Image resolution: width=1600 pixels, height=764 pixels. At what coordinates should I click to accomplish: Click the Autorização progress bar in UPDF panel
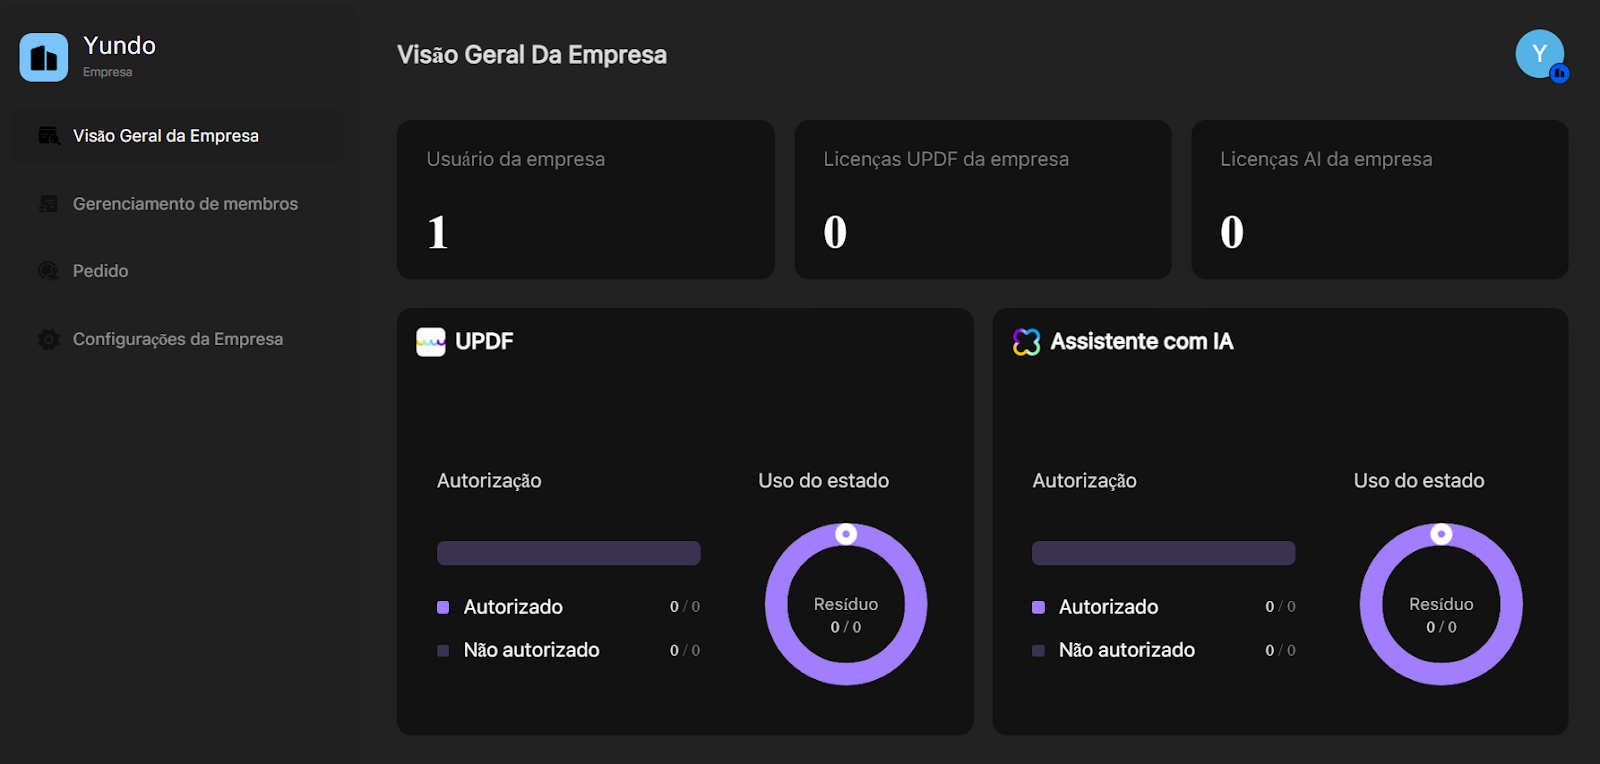pyautogui.click(x=567, y=552)
